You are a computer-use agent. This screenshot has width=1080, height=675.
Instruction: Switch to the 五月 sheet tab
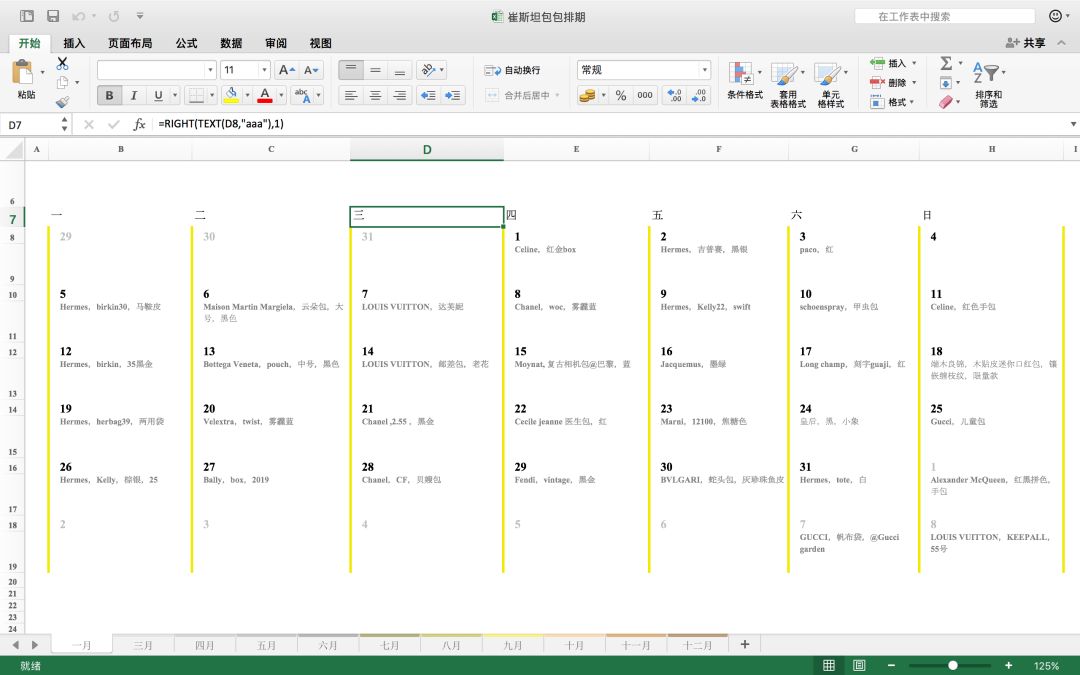(x=267, y=645)
